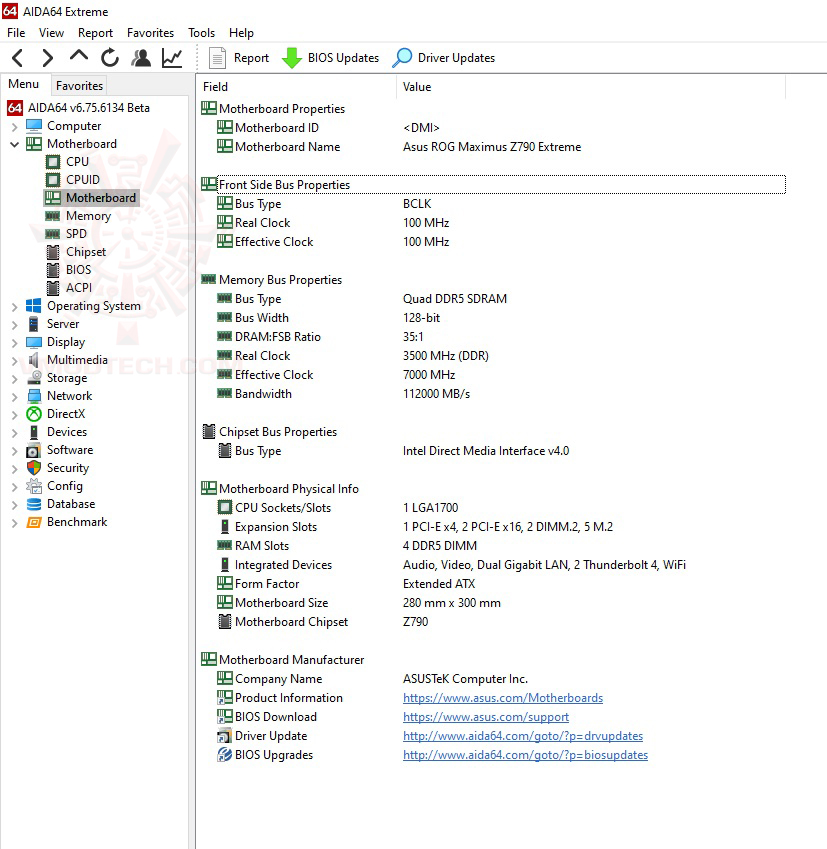Open the asus.com/Motherboards product link
Viewport: 827px width, 849px height.
click(503, 698)
